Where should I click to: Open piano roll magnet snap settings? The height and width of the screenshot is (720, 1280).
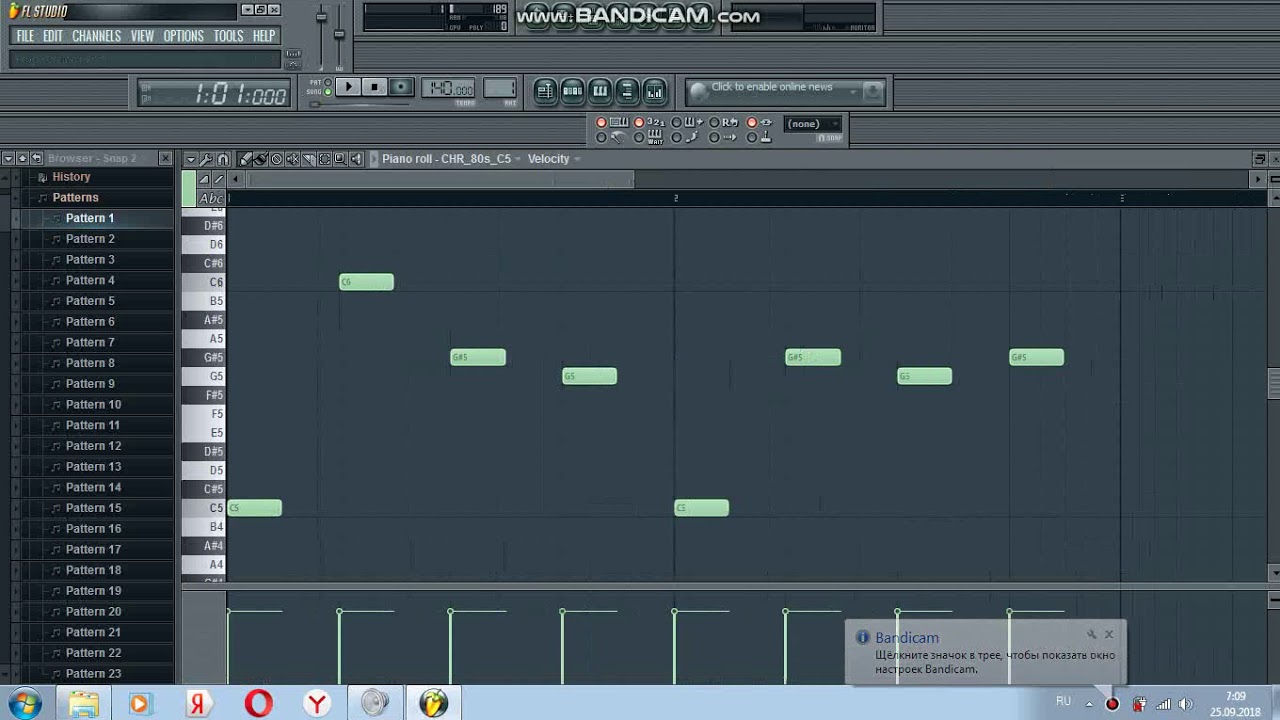(x=223, y=159)
